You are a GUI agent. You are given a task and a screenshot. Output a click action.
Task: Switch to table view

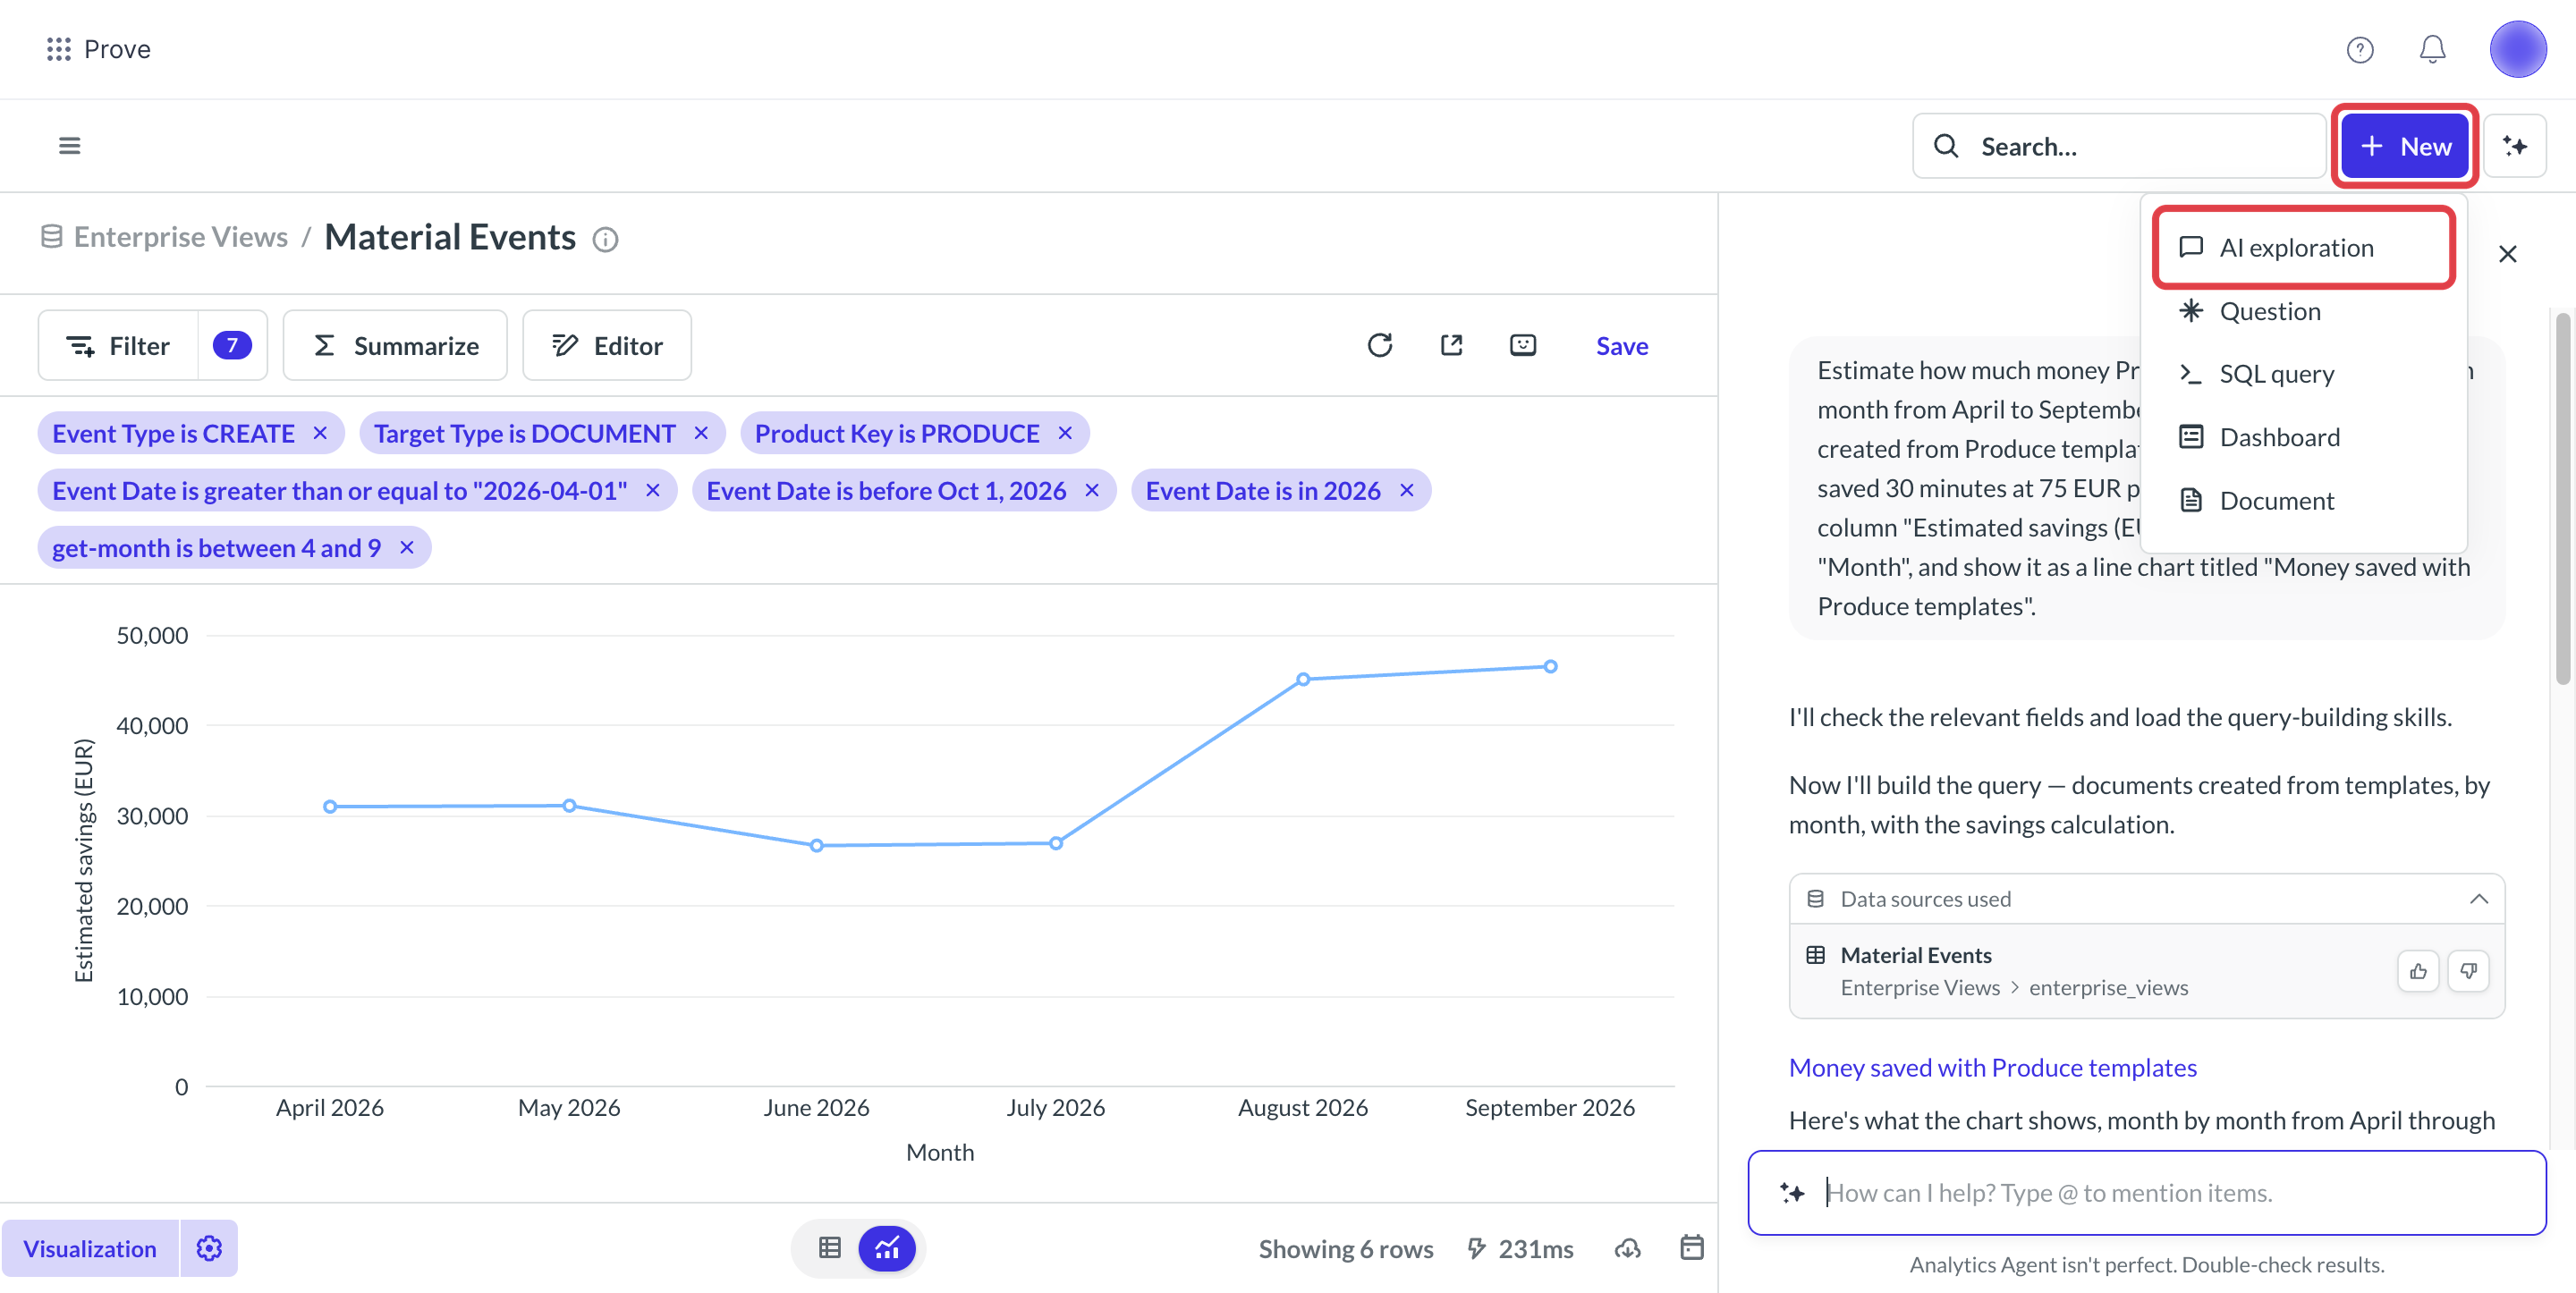[x=829, y=1248]
